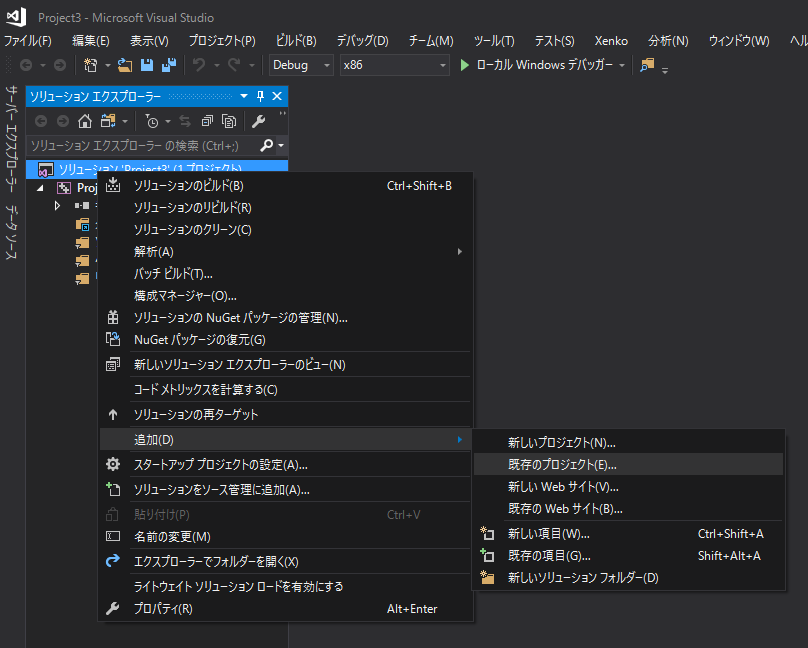The image size is (808, 648).
Task: Click the undo arrow icon
Action: tap(199, 65)
